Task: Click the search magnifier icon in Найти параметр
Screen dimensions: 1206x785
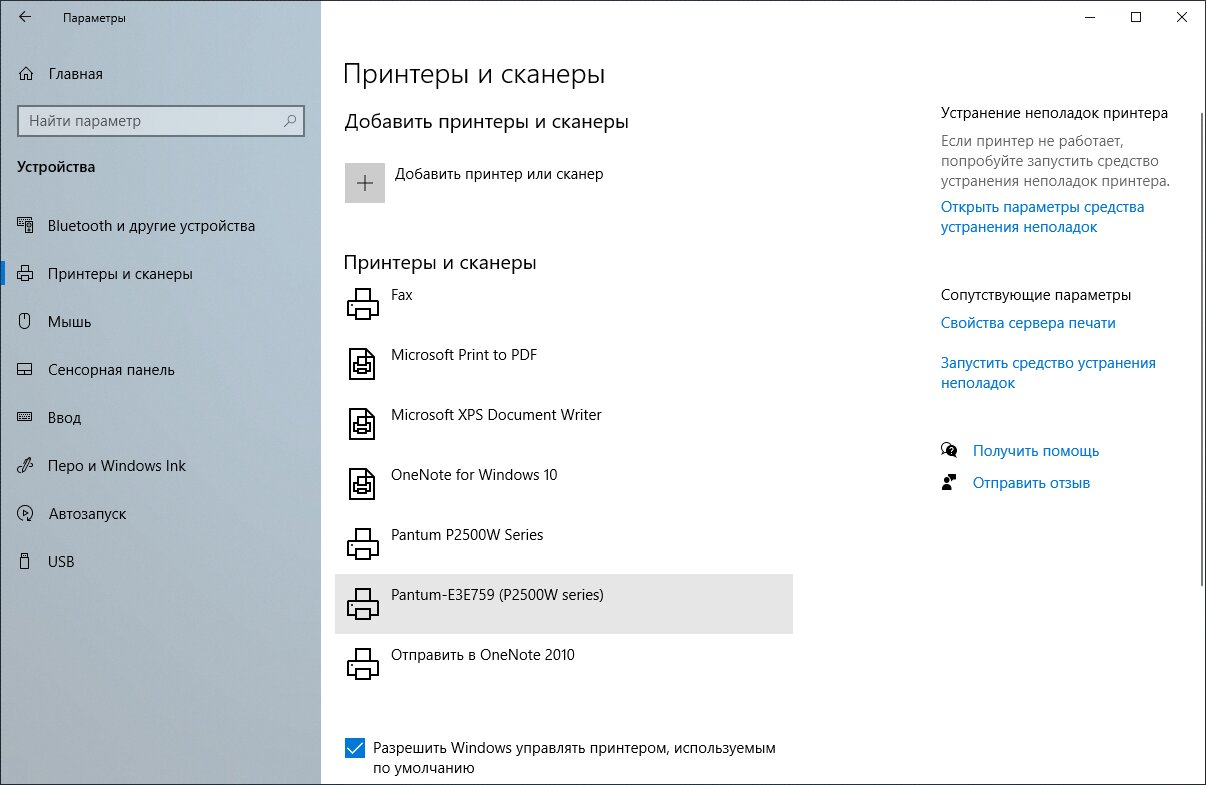Action: coord(290,121)
